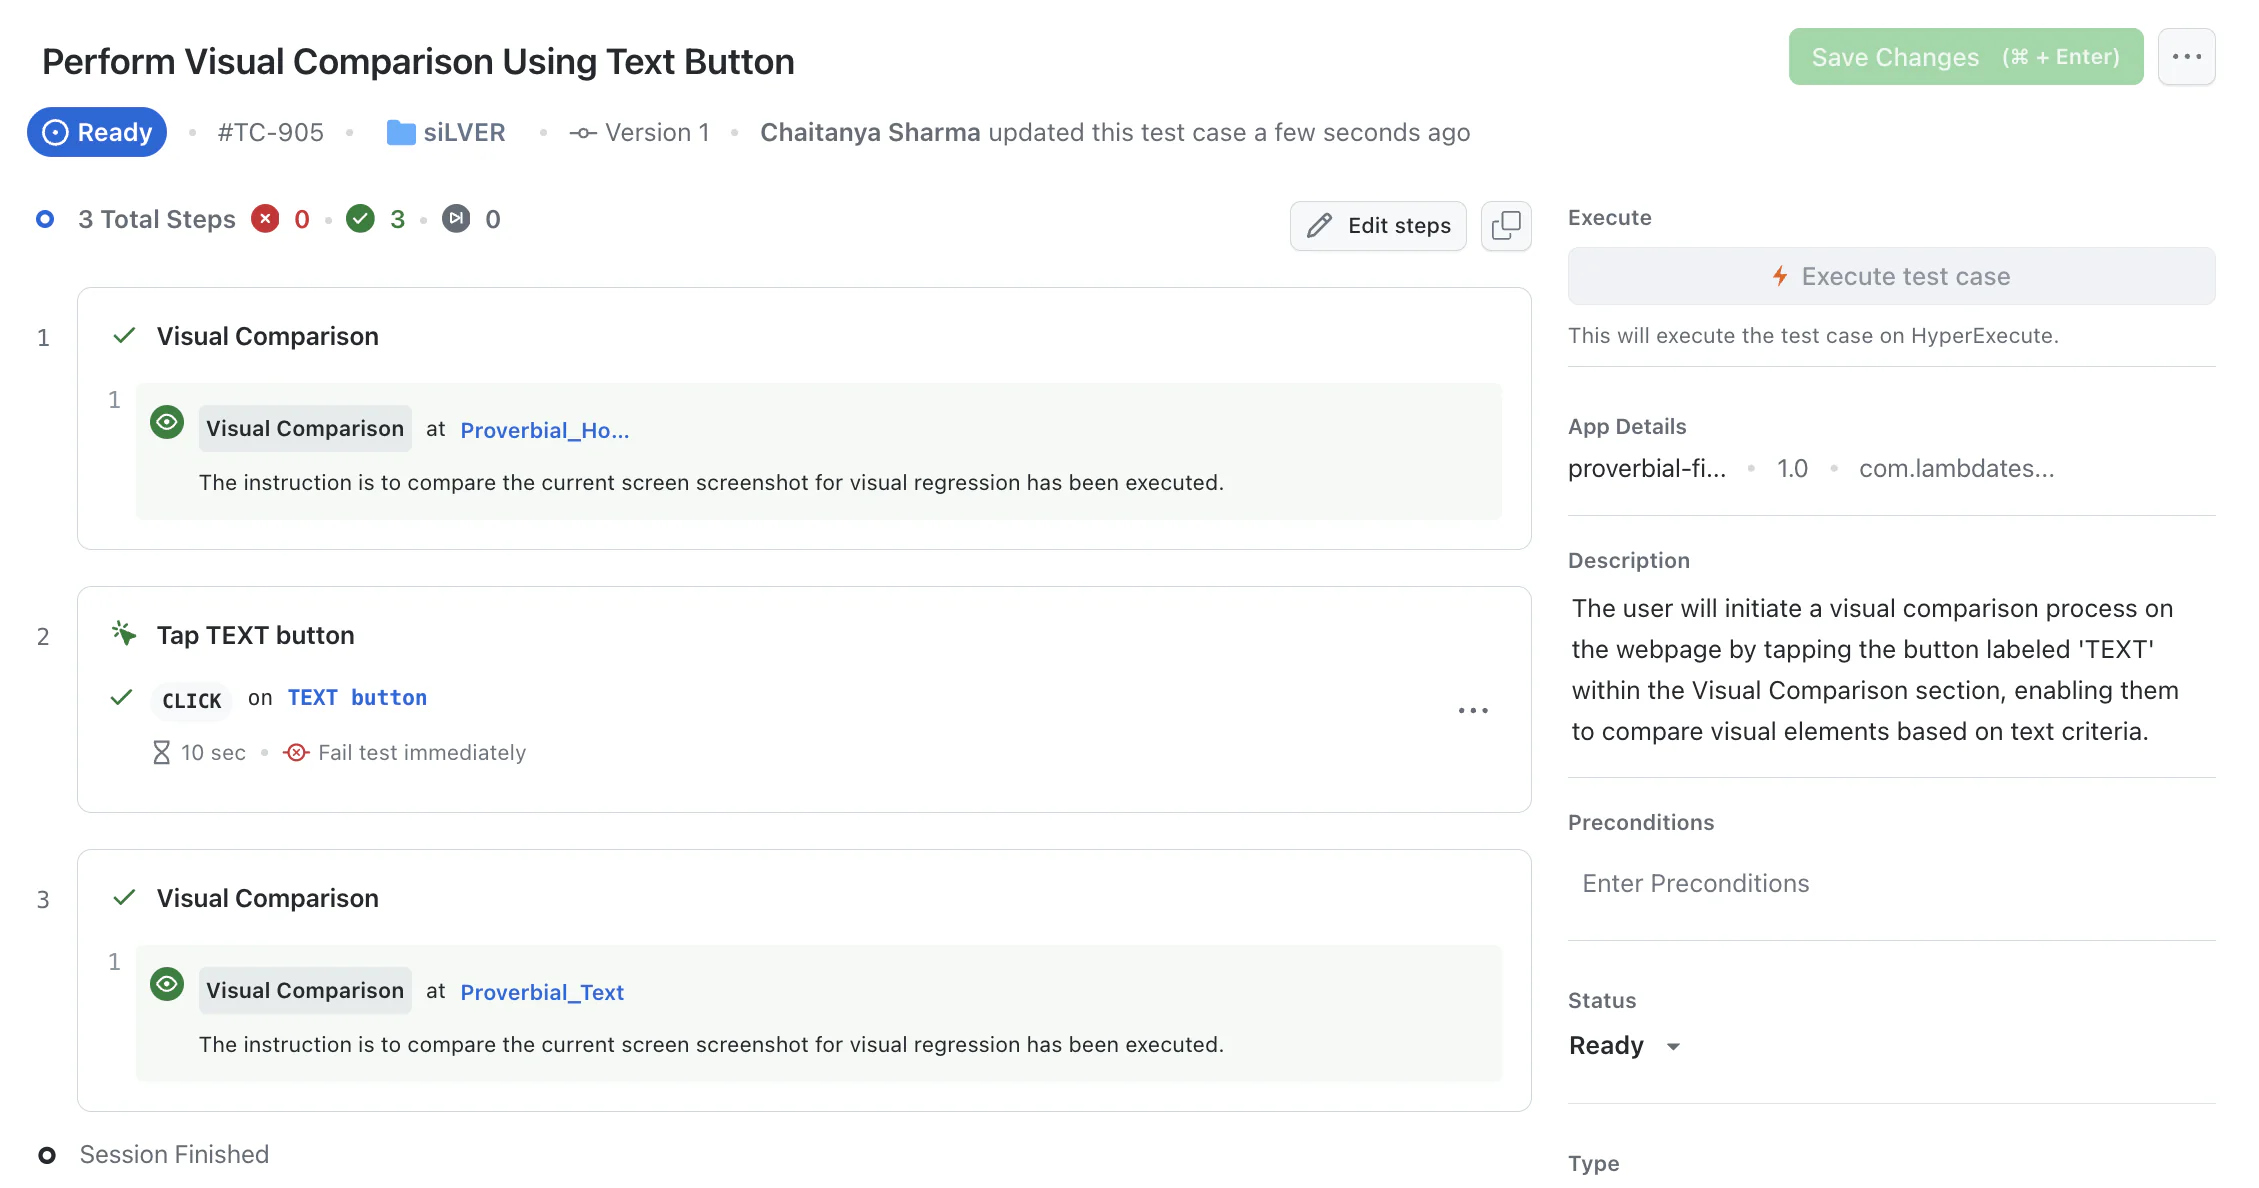Viewport: 2259px width, 1188px height.
Task: Open the three-dot menu for step 2
Action: (x=1472, y=711)
